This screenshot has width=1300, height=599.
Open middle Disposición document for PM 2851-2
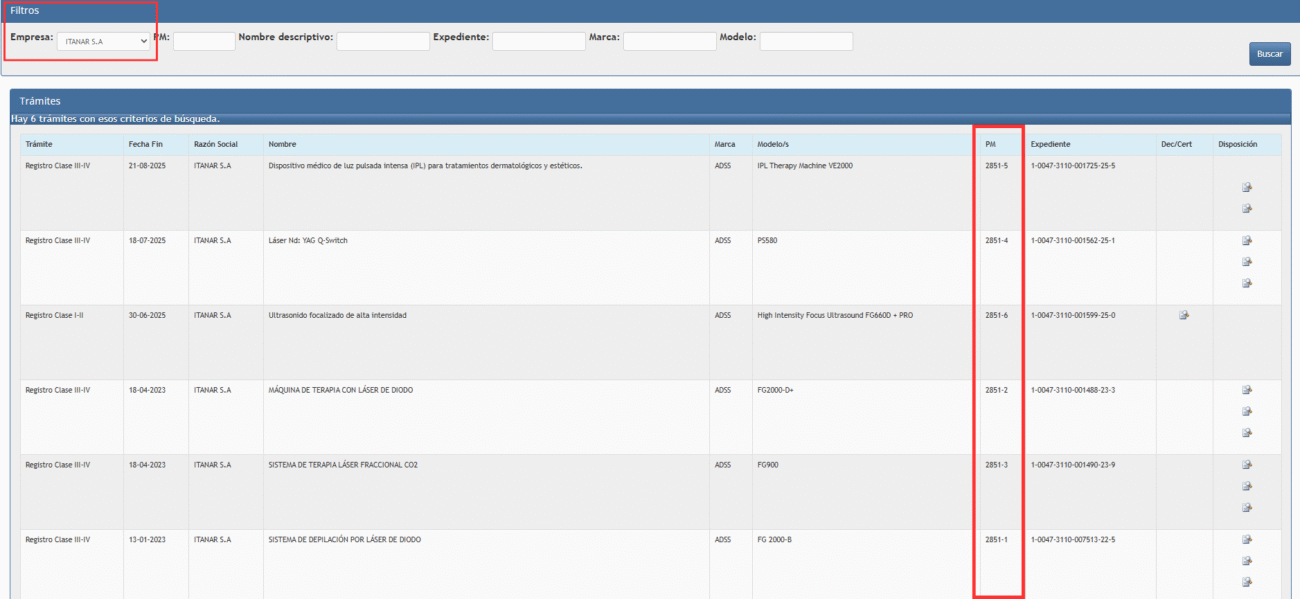coord(1247,412)
